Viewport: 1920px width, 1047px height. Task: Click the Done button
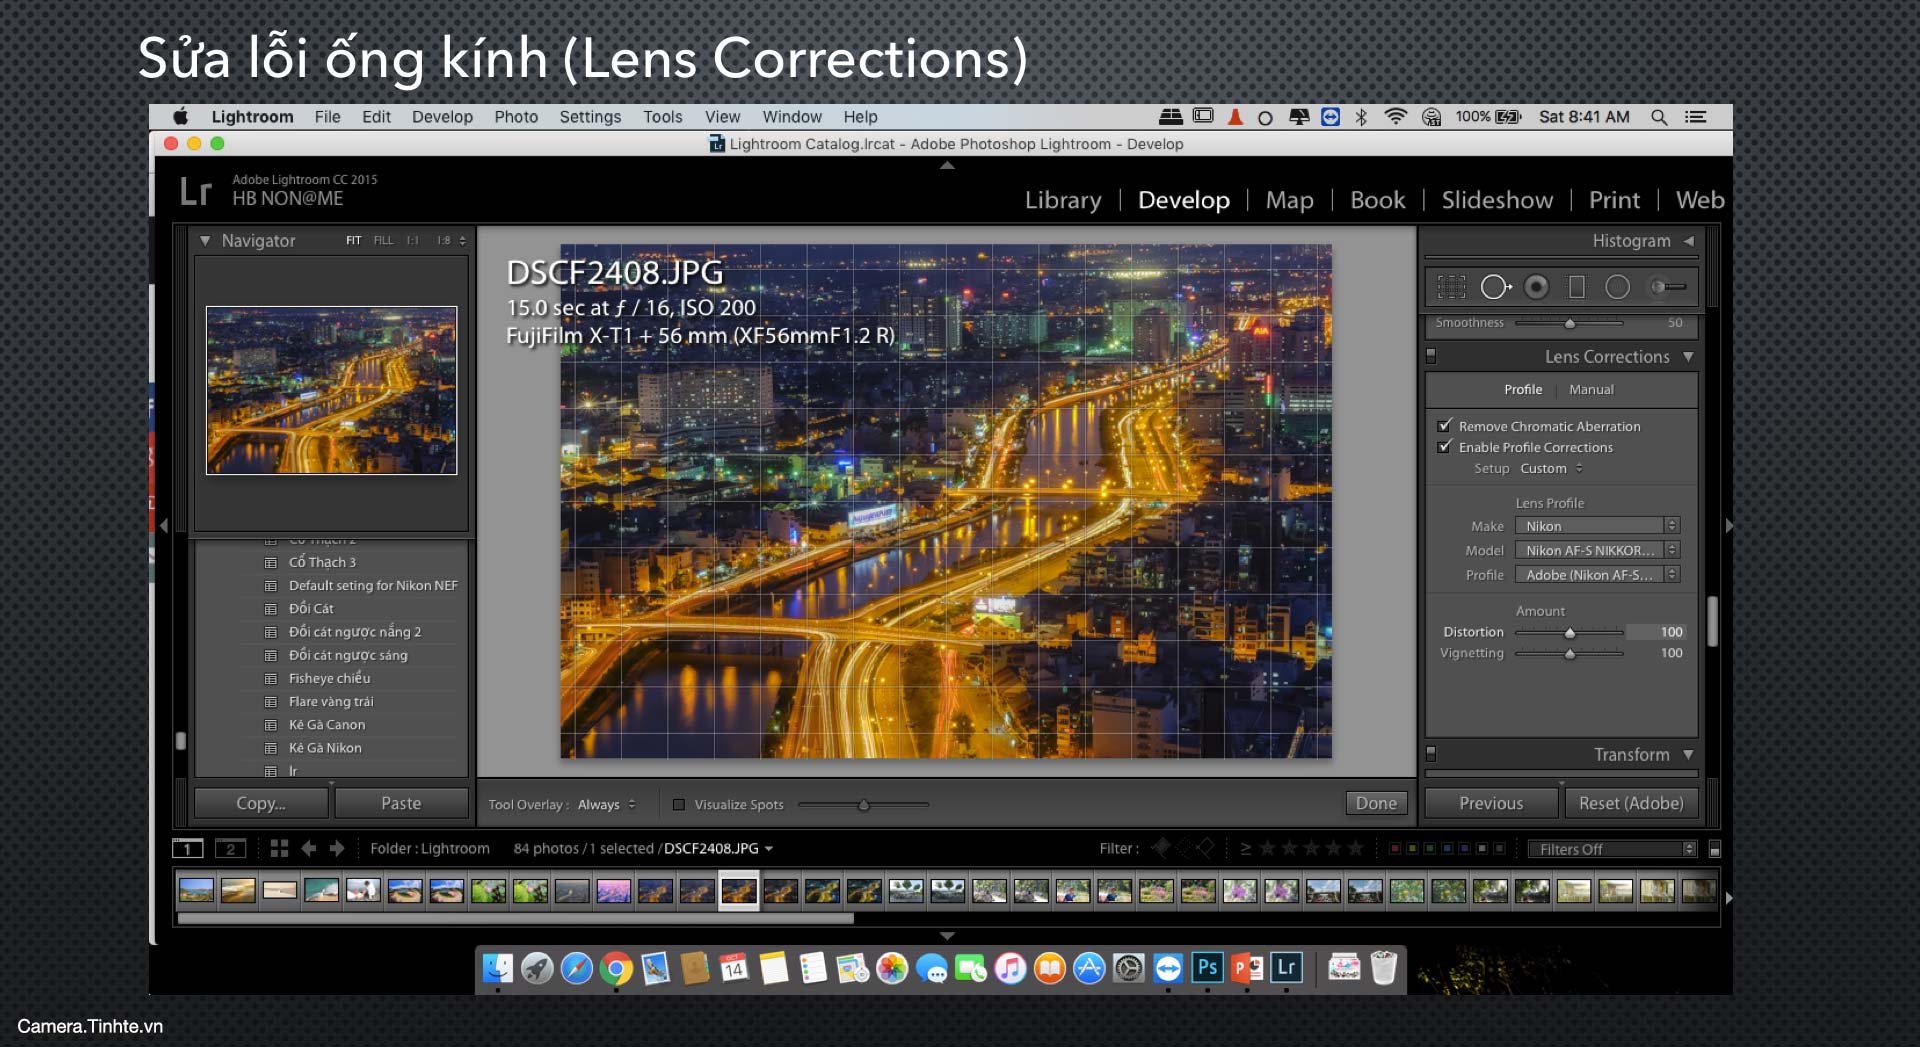pyautogui.click(x=1376, y=803)
